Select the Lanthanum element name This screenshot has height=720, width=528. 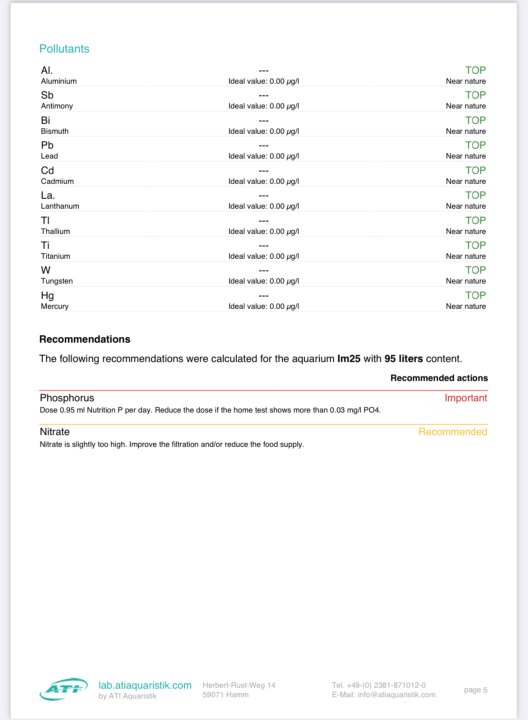tap(60, 206)
